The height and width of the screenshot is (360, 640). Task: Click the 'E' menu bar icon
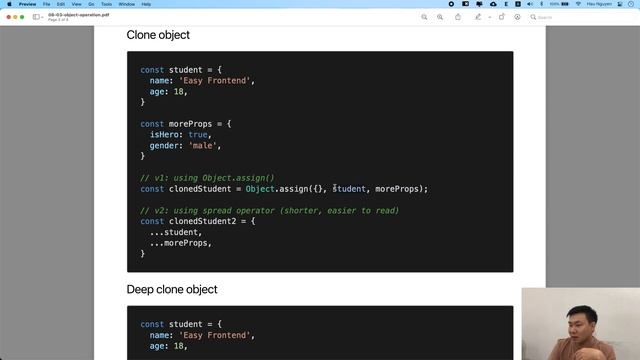[x=506, y=4]
